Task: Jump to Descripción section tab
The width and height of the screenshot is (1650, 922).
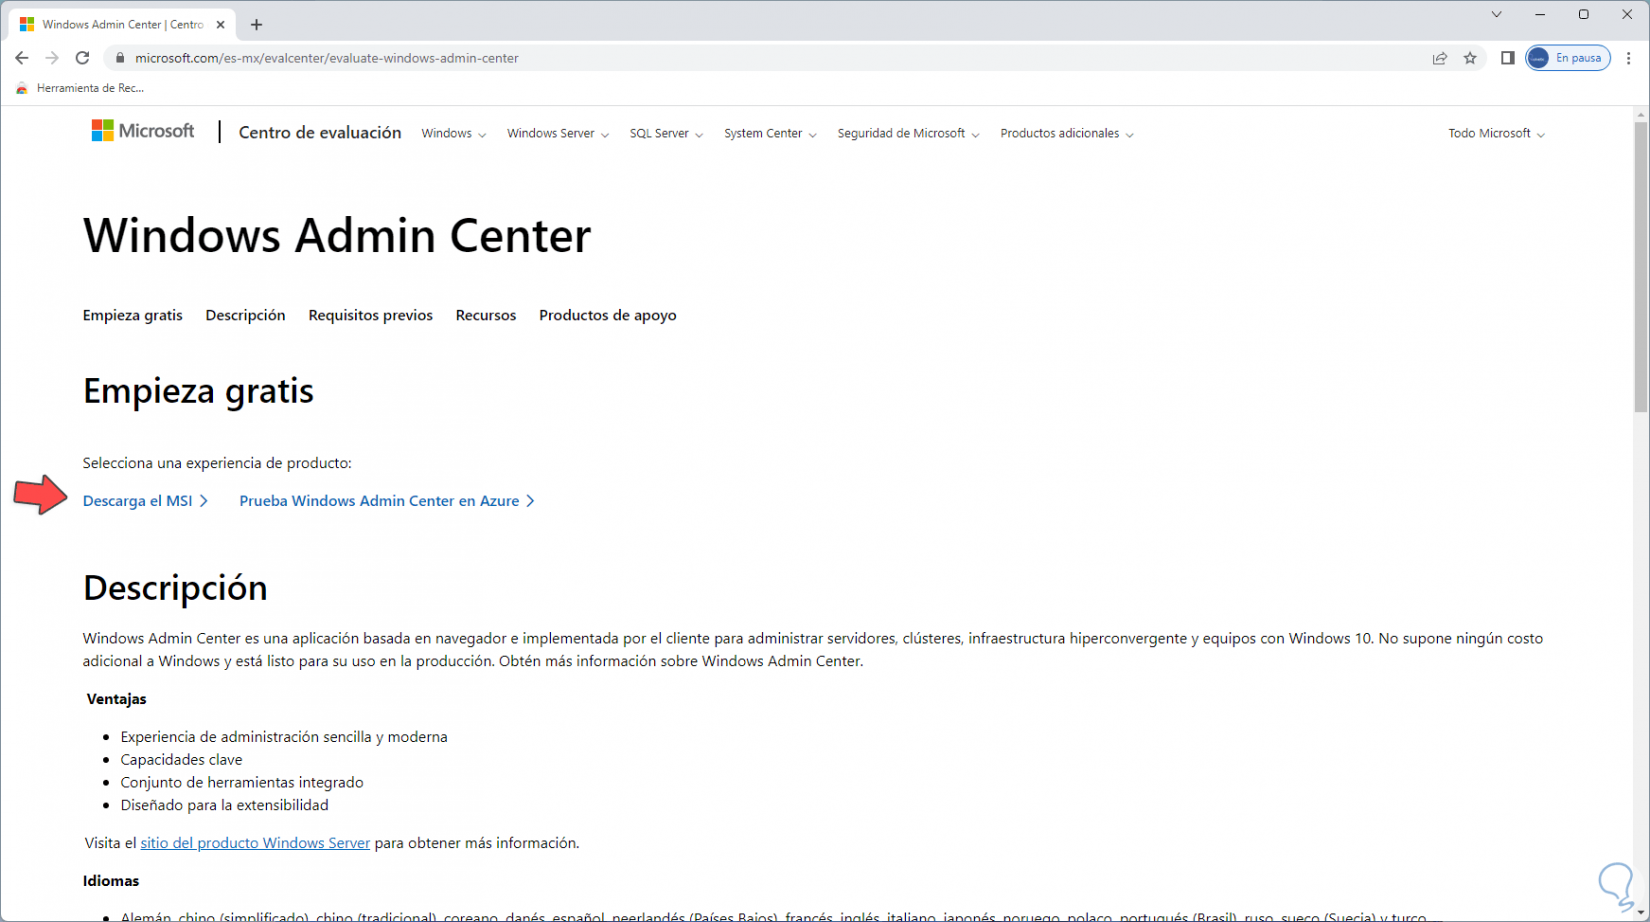Action: tap(245, 315)
